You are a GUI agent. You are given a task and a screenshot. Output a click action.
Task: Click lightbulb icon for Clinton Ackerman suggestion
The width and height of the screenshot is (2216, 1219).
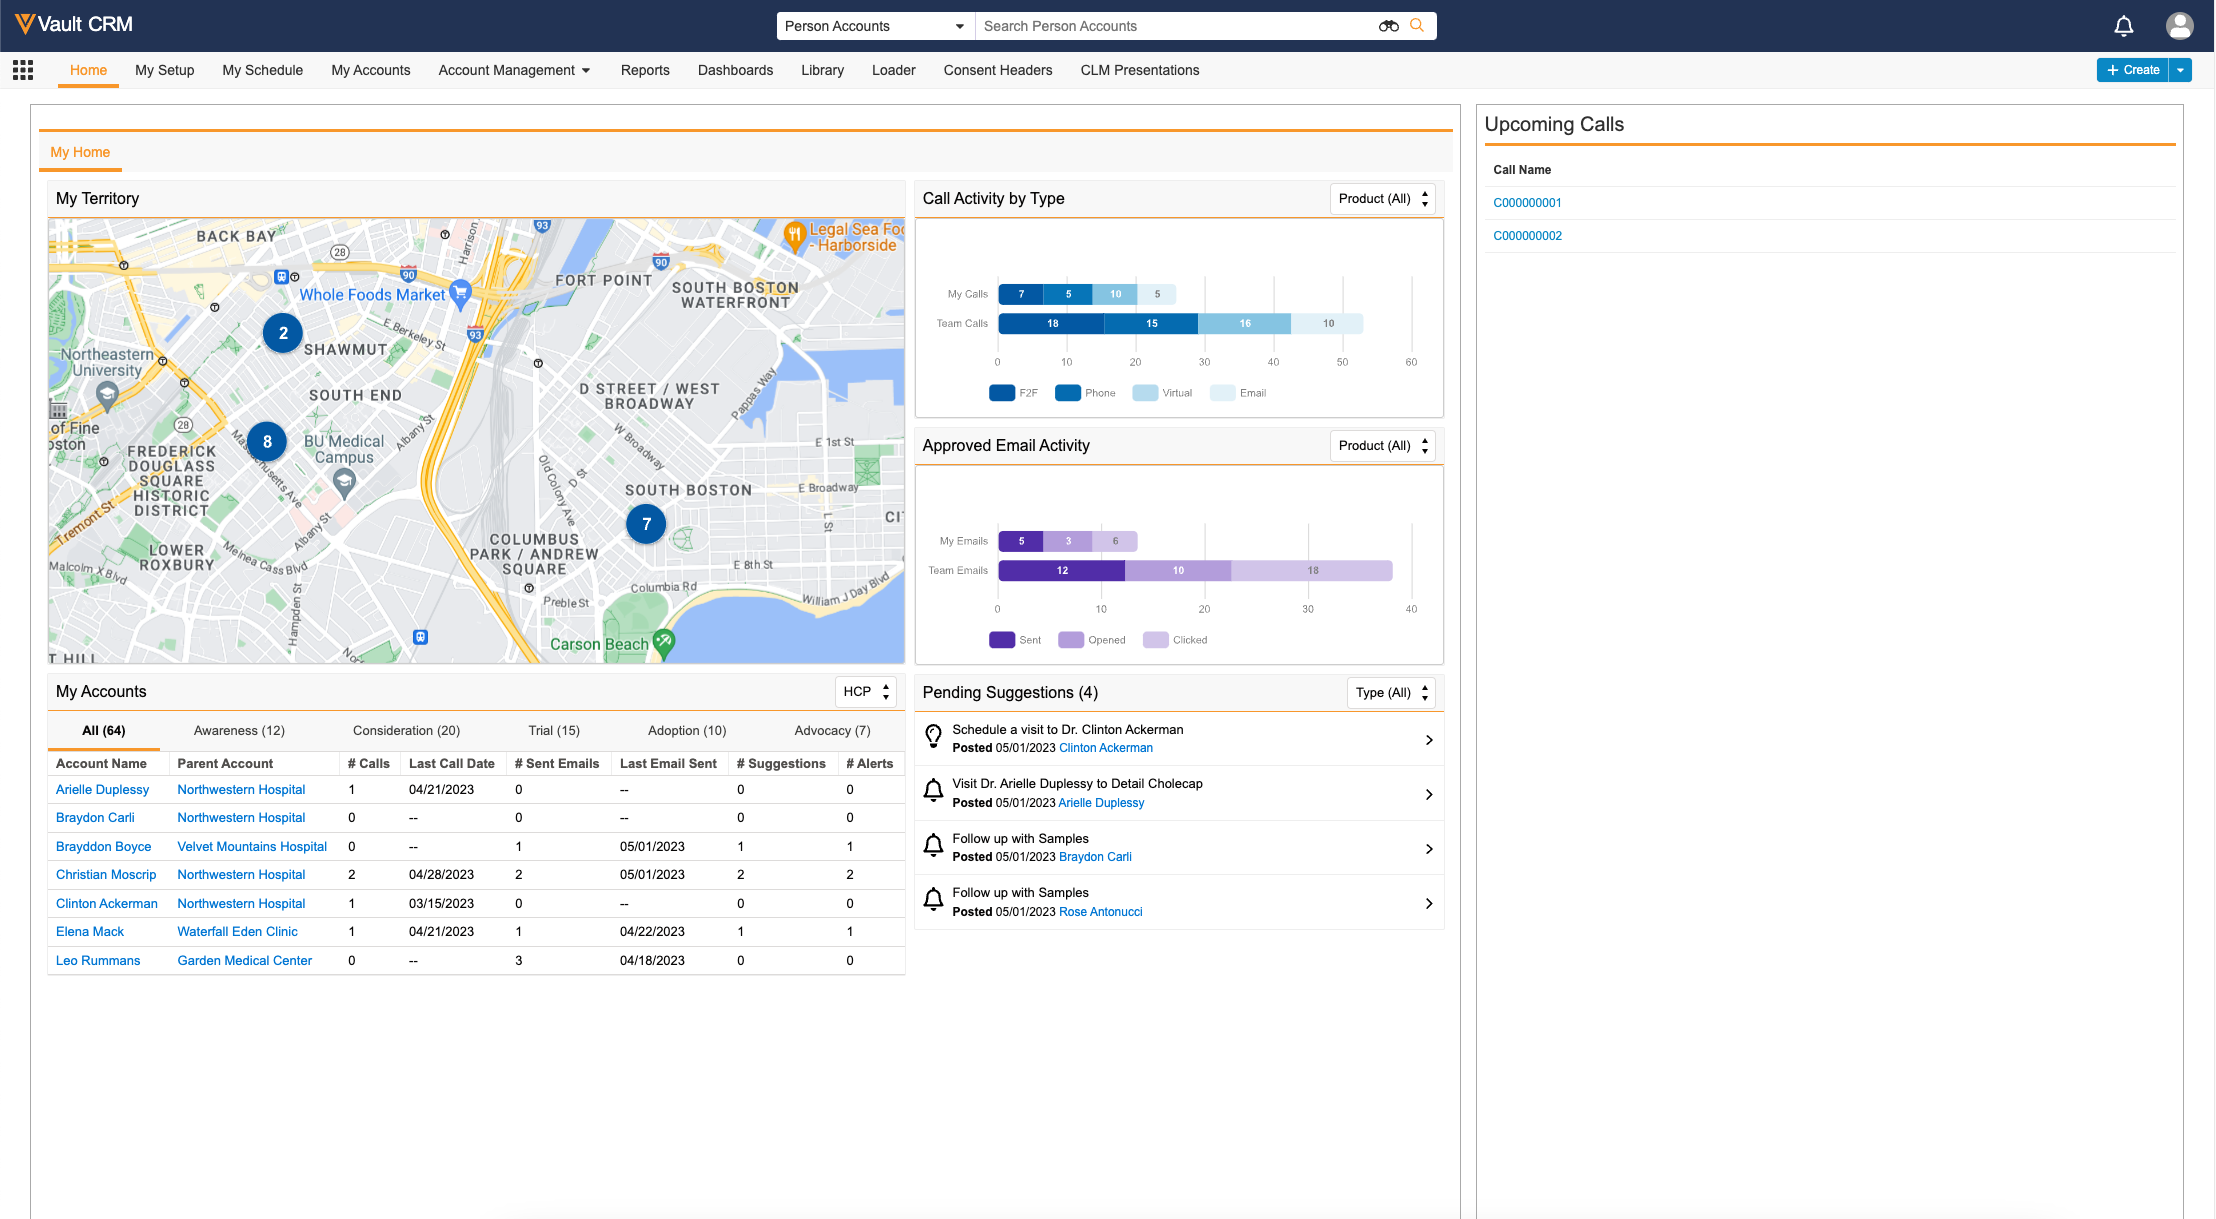933,737
